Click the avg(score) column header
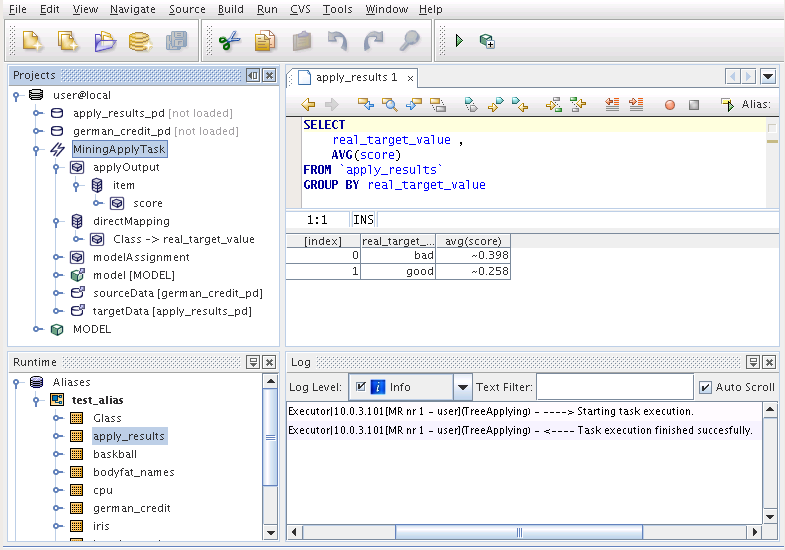The width and height of the screenshot is (785, 550). [x=473, y=241]
